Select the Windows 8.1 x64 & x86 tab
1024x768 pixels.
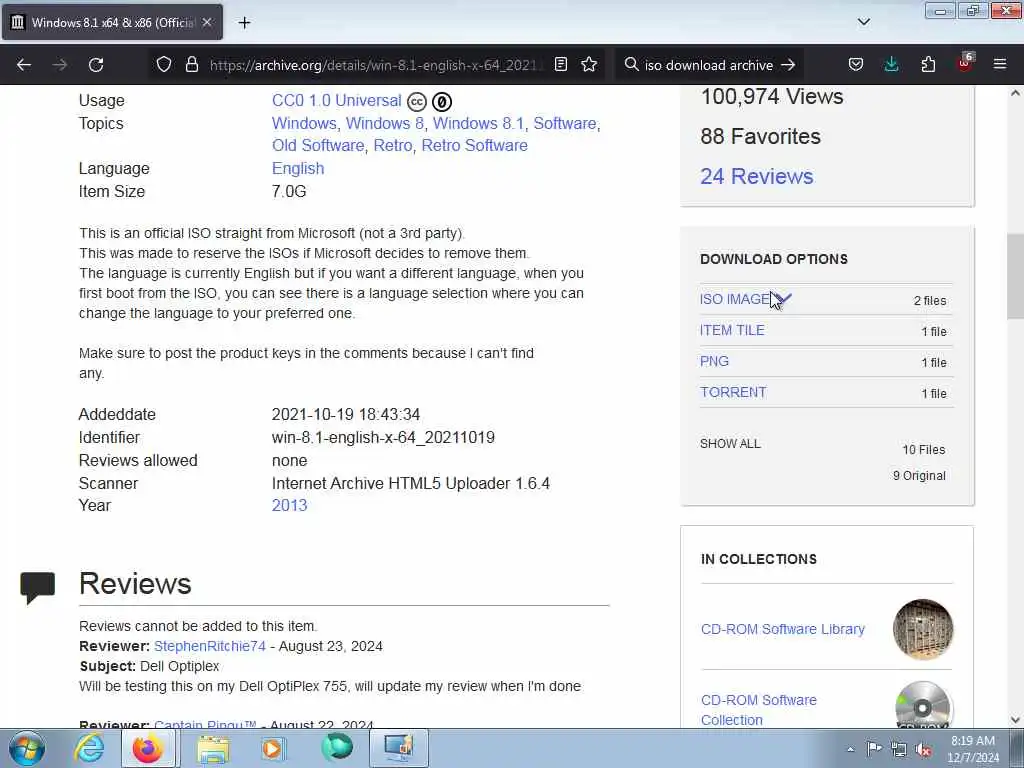112,22
